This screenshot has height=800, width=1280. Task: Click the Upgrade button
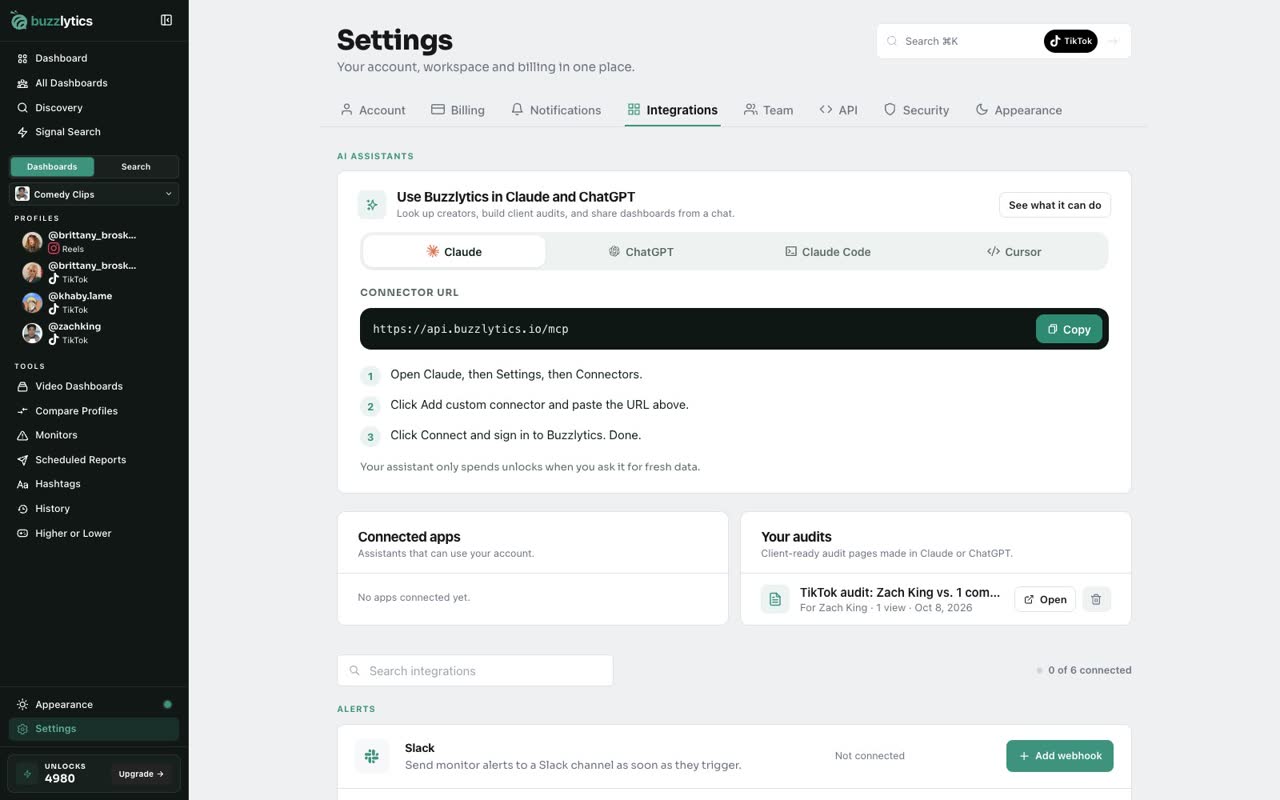coord(141,774)
